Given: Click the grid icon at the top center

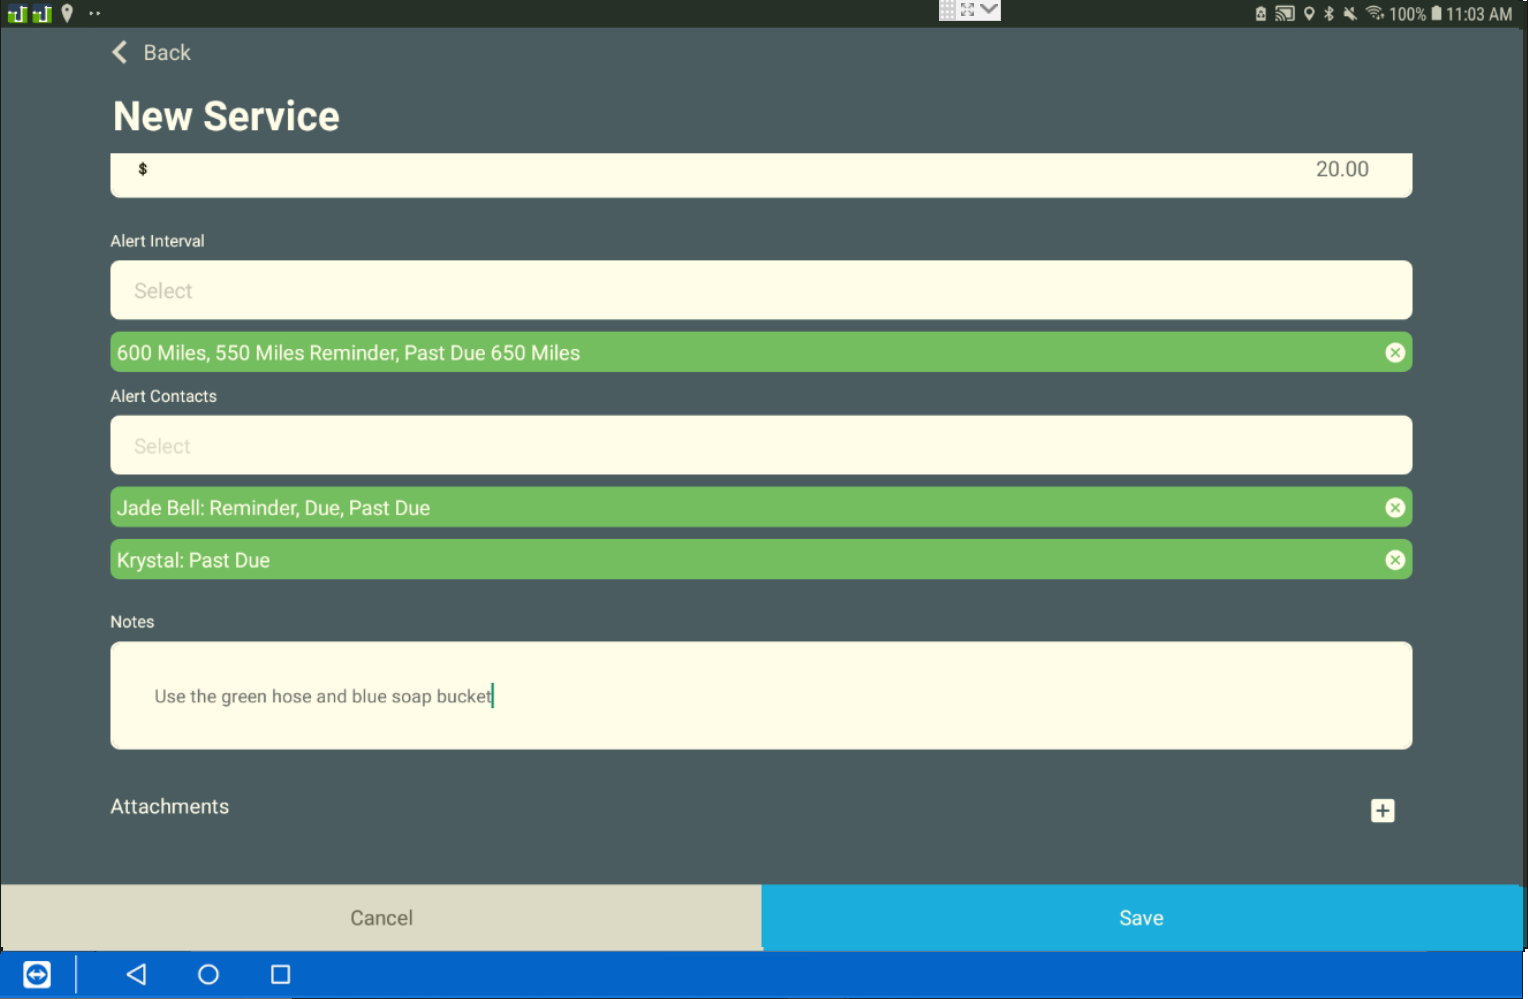Looking at the screenshot, I should pyautogui.click(x=947, y=10).
